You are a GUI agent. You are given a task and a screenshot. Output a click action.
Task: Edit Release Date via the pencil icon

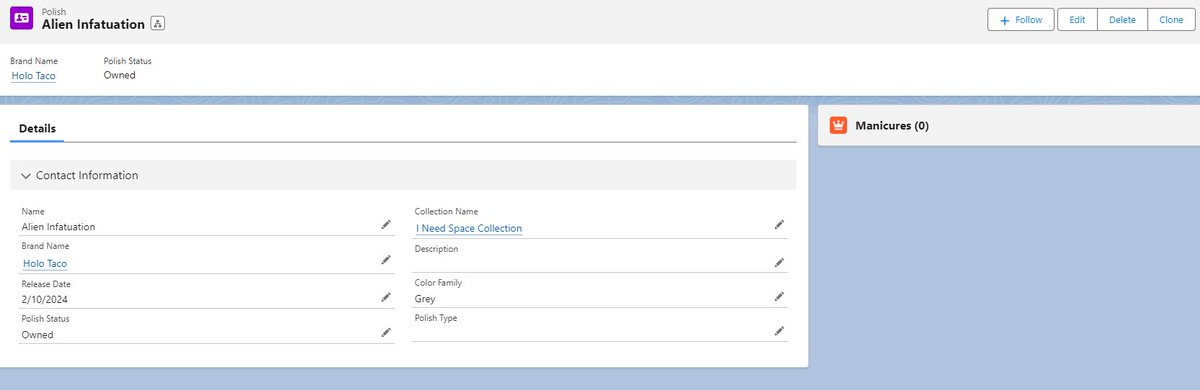386,297
